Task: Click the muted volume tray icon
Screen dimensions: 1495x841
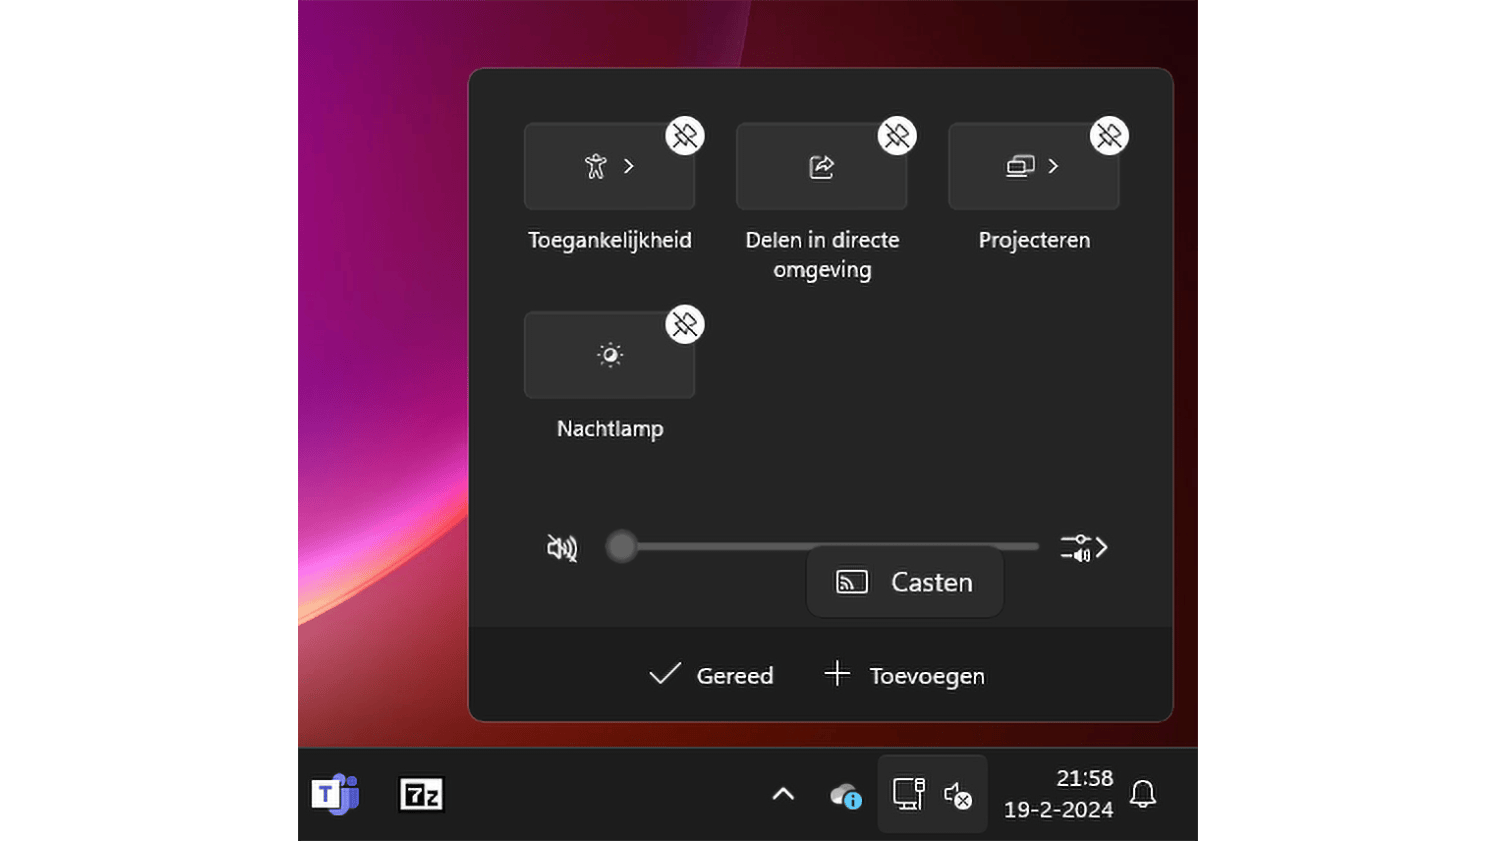Action: 958,795
